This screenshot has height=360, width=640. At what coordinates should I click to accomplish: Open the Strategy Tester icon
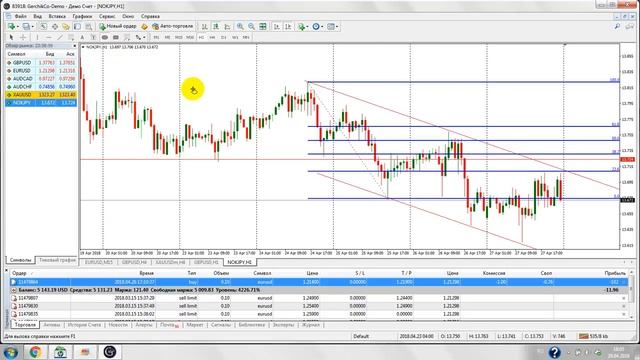point(89,27)
